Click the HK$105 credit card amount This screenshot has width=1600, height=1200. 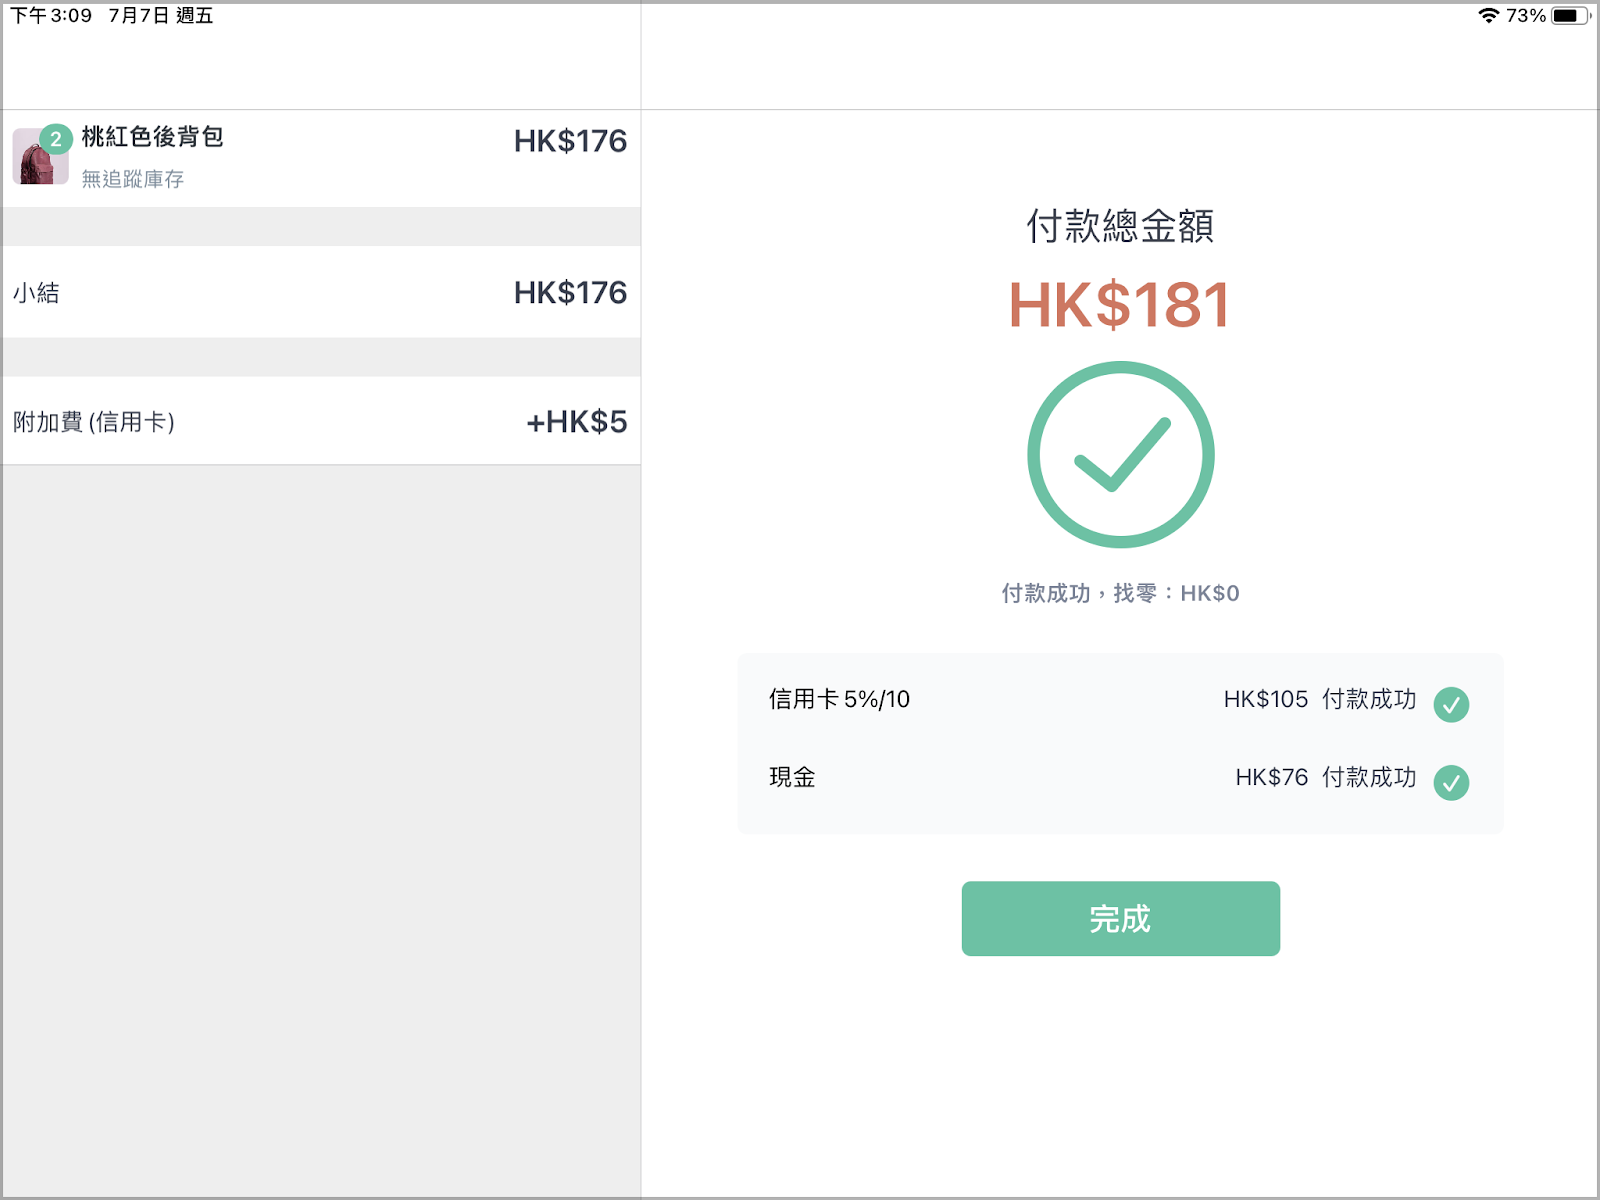pyautogui.click(x=1266, y=699)
